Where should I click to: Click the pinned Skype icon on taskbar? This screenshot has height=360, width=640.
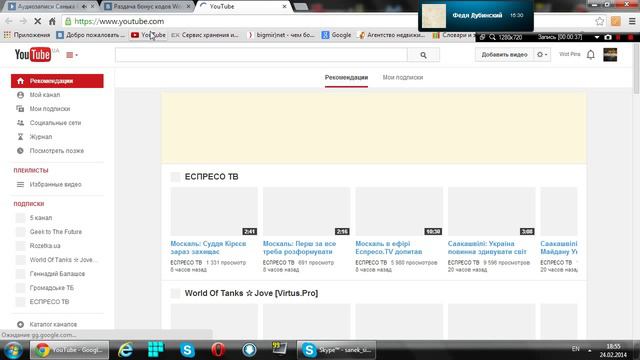(187, 350)
